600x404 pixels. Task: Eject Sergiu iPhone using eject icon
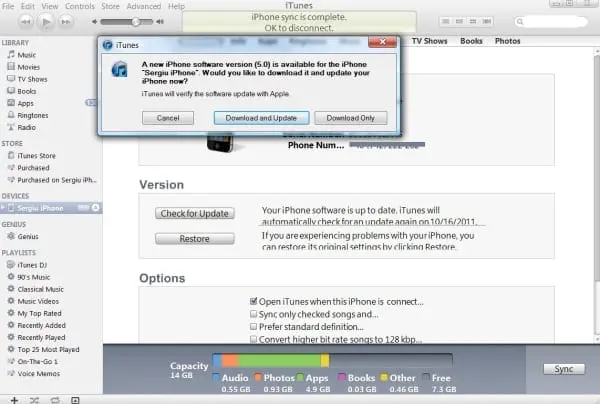[x=96, y=207]
